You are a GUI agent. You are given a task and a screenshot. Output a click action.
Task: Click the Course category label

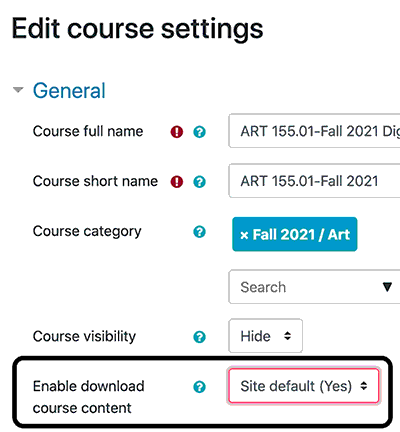point(87,232)
